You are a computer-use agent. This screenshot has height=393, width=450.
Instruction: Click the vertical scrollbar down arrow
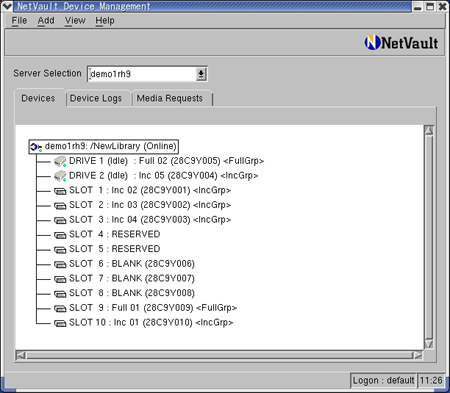(x=429, y=344)
